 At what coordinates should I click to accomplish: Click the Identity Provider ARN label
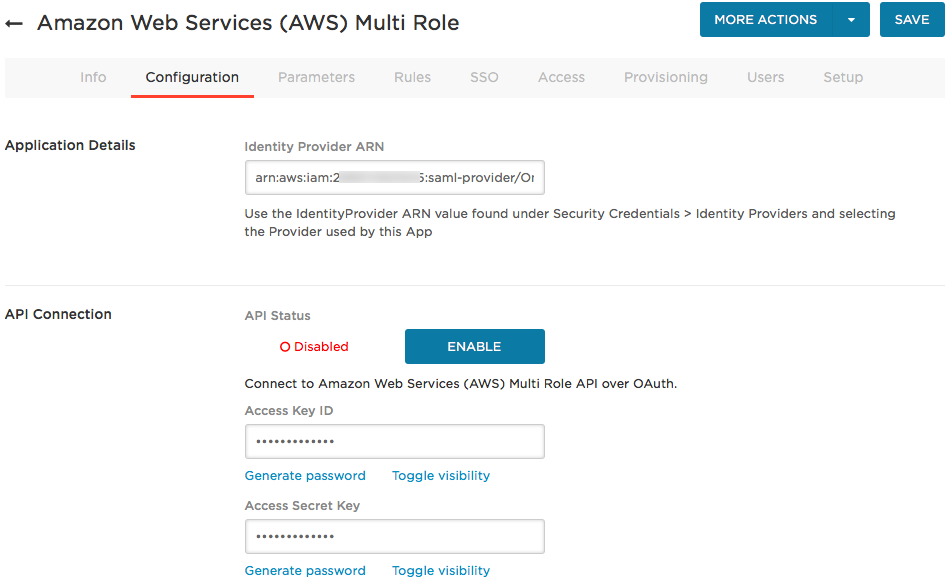click(314, 147)
